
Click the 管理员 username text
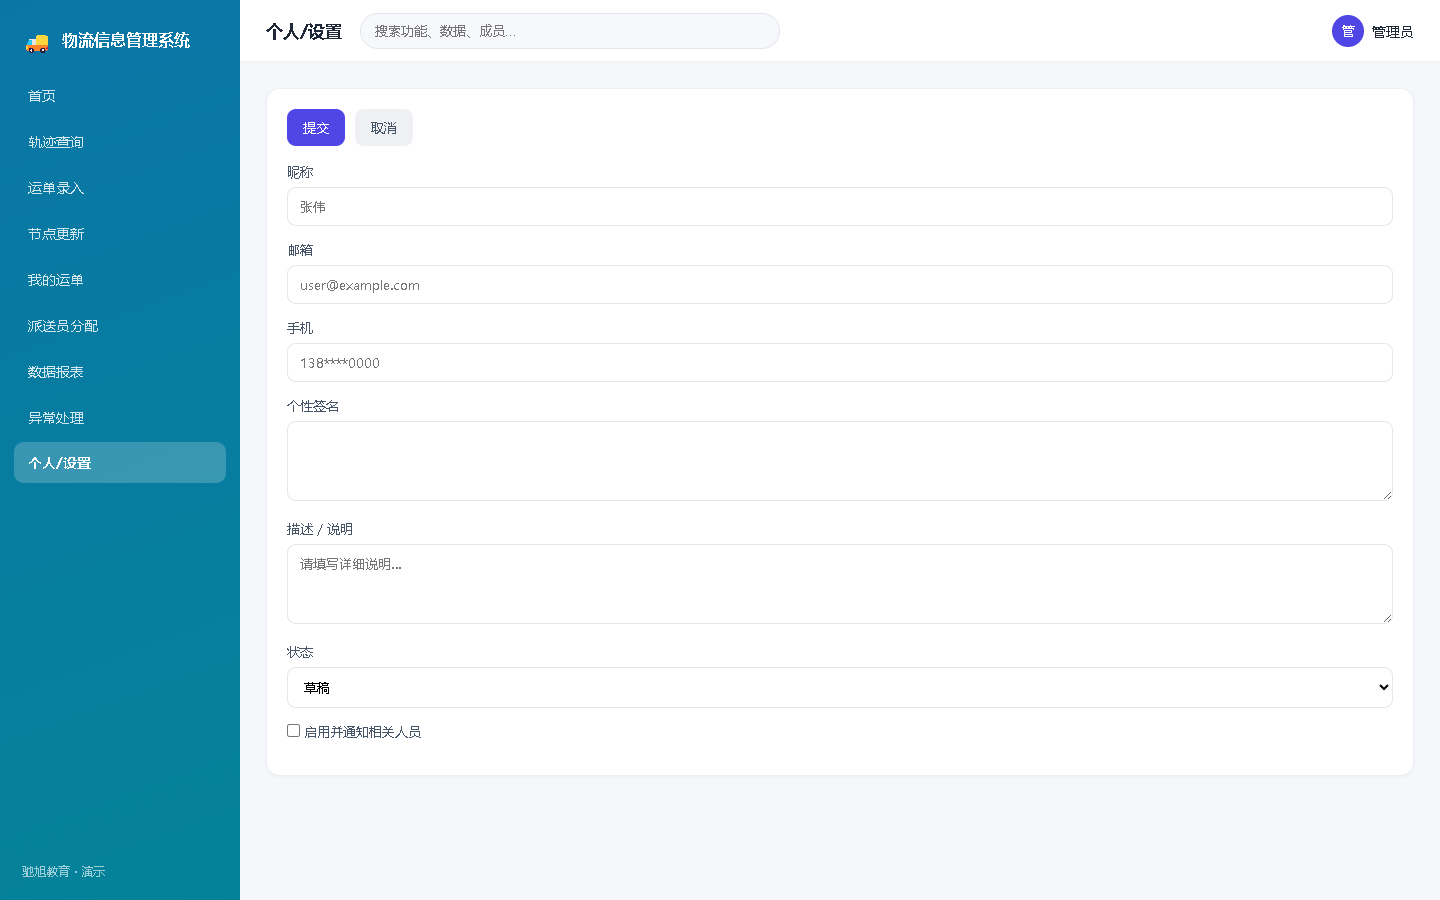click(1392, 32)
